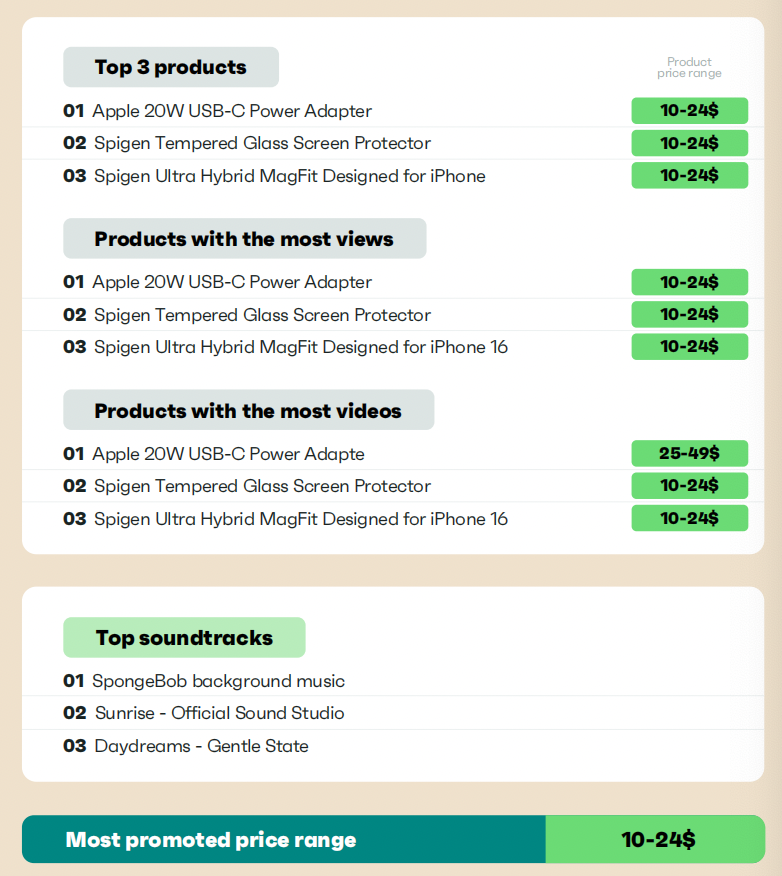This screenshot has height=876, width=782.
Task: Select Apple 20W USB-C Power Adapter in Top 3 products
Action: click(x=232, y=111)
